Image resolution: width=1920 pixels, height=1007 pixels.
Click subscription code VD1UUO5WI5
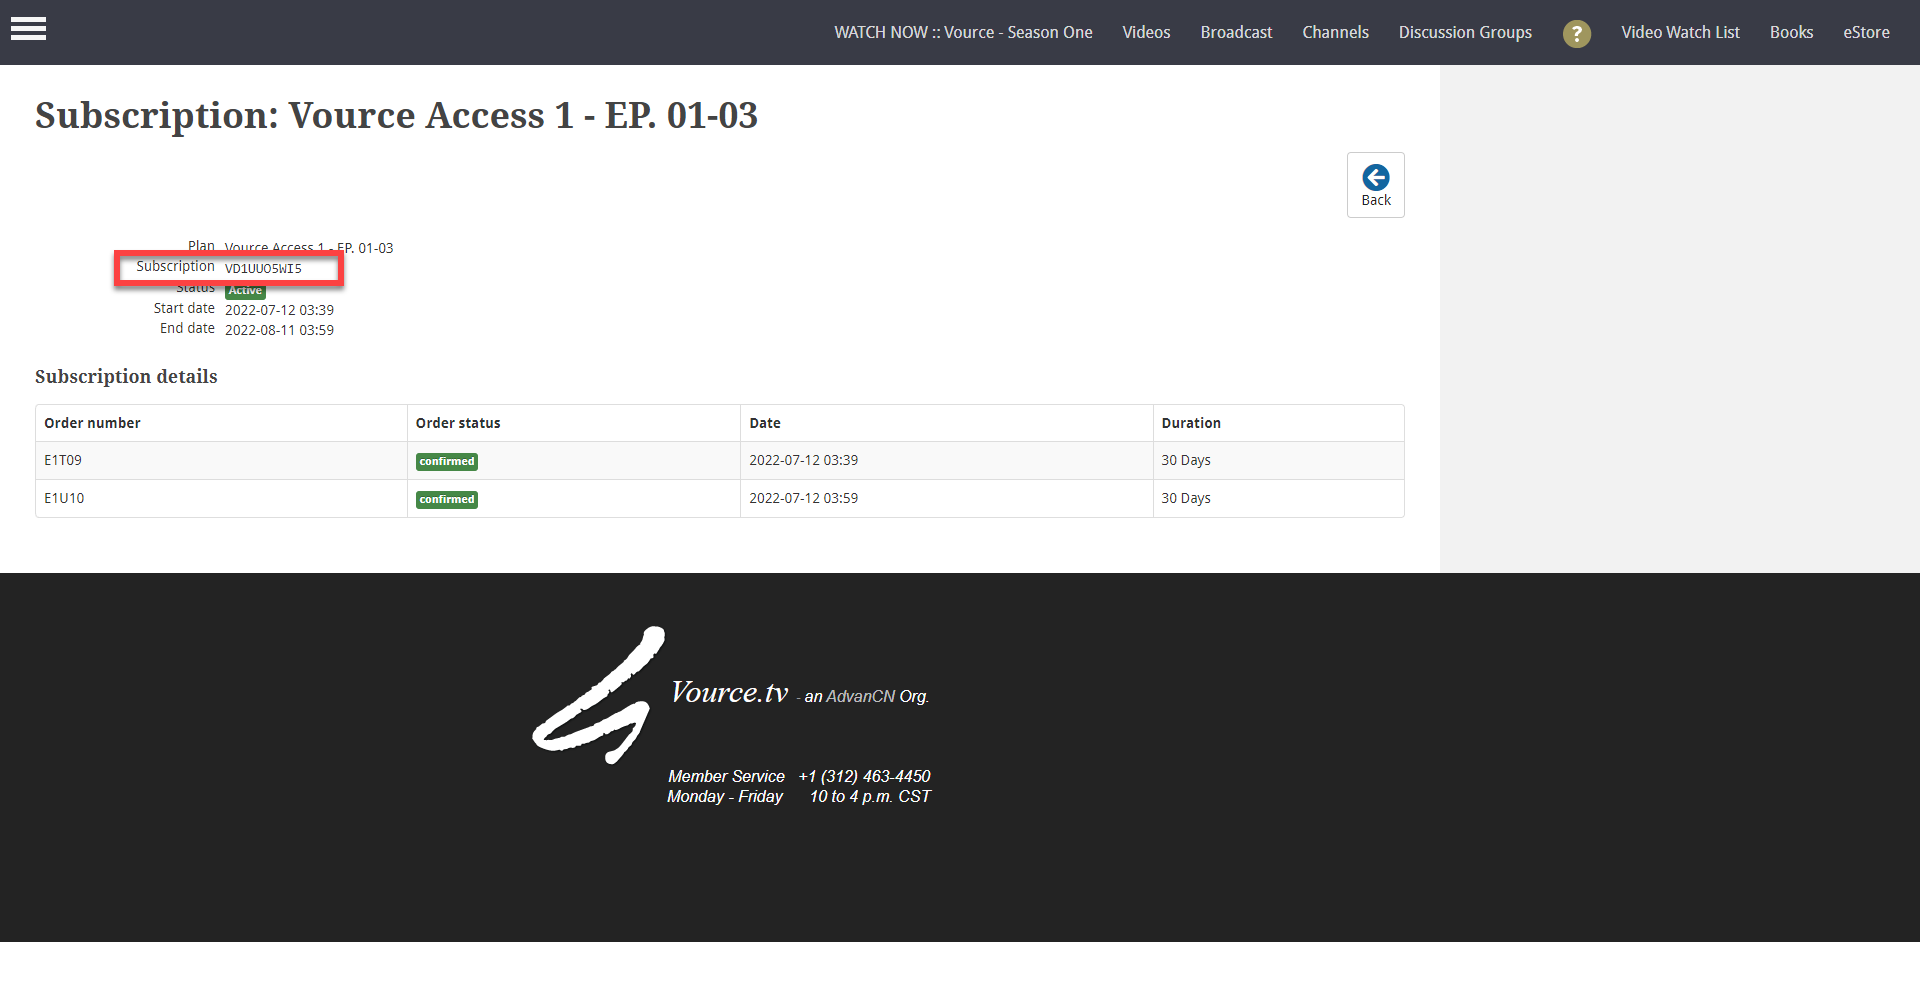(x=263, y=268)
